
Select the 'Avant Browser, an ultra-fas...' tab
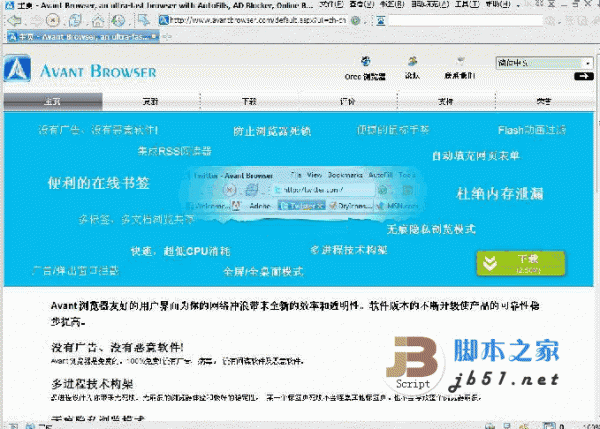pyautogui.click(x=83, y=37)
